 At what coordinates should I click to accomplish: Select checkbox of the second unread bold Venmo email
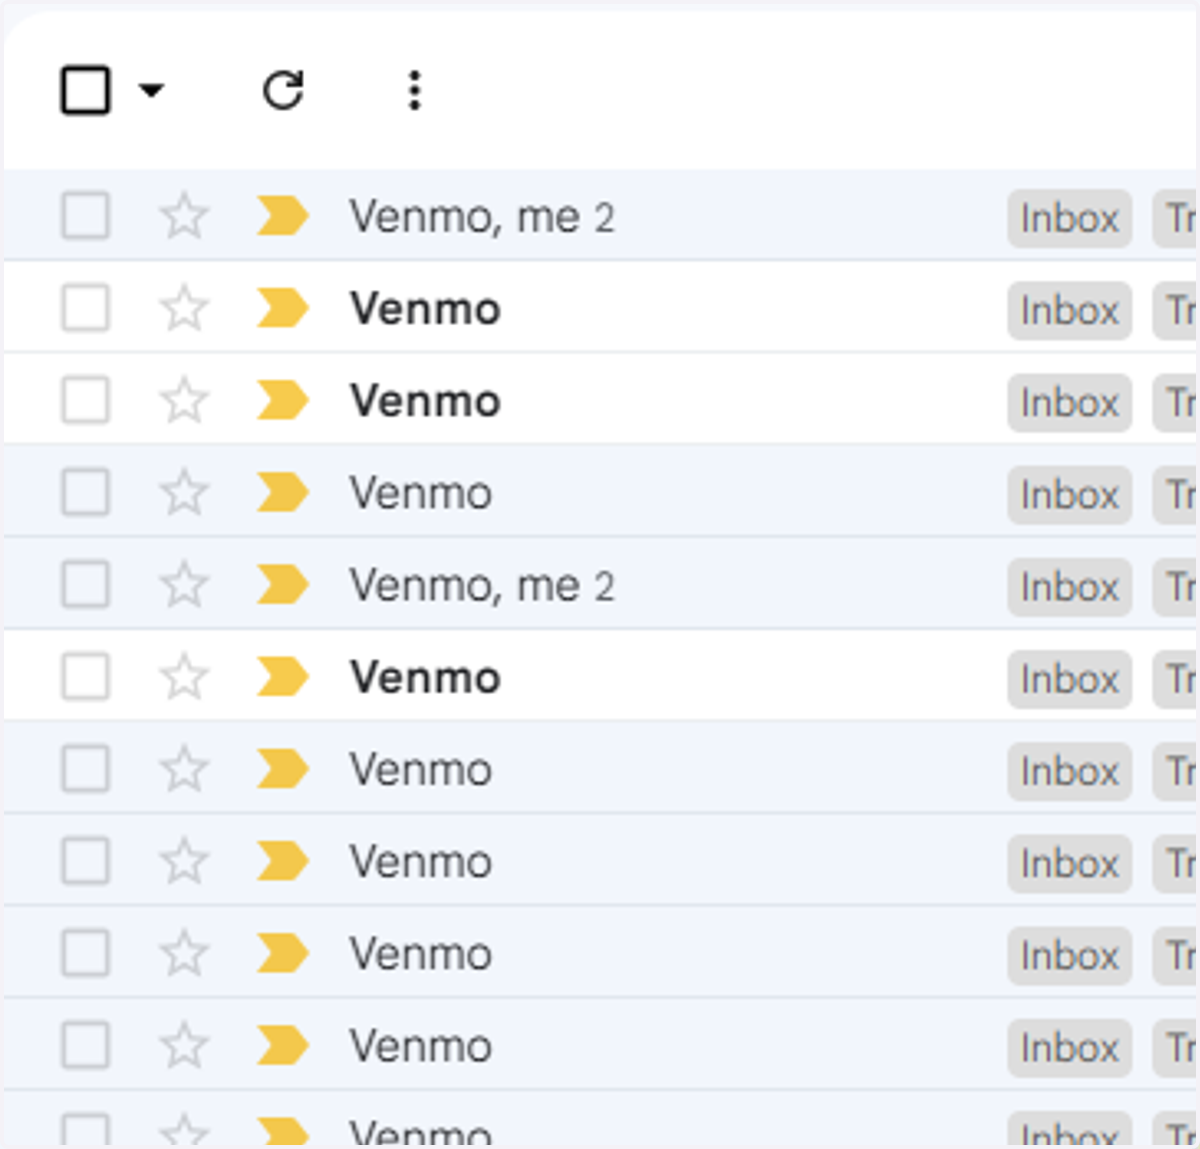(85, 400)
